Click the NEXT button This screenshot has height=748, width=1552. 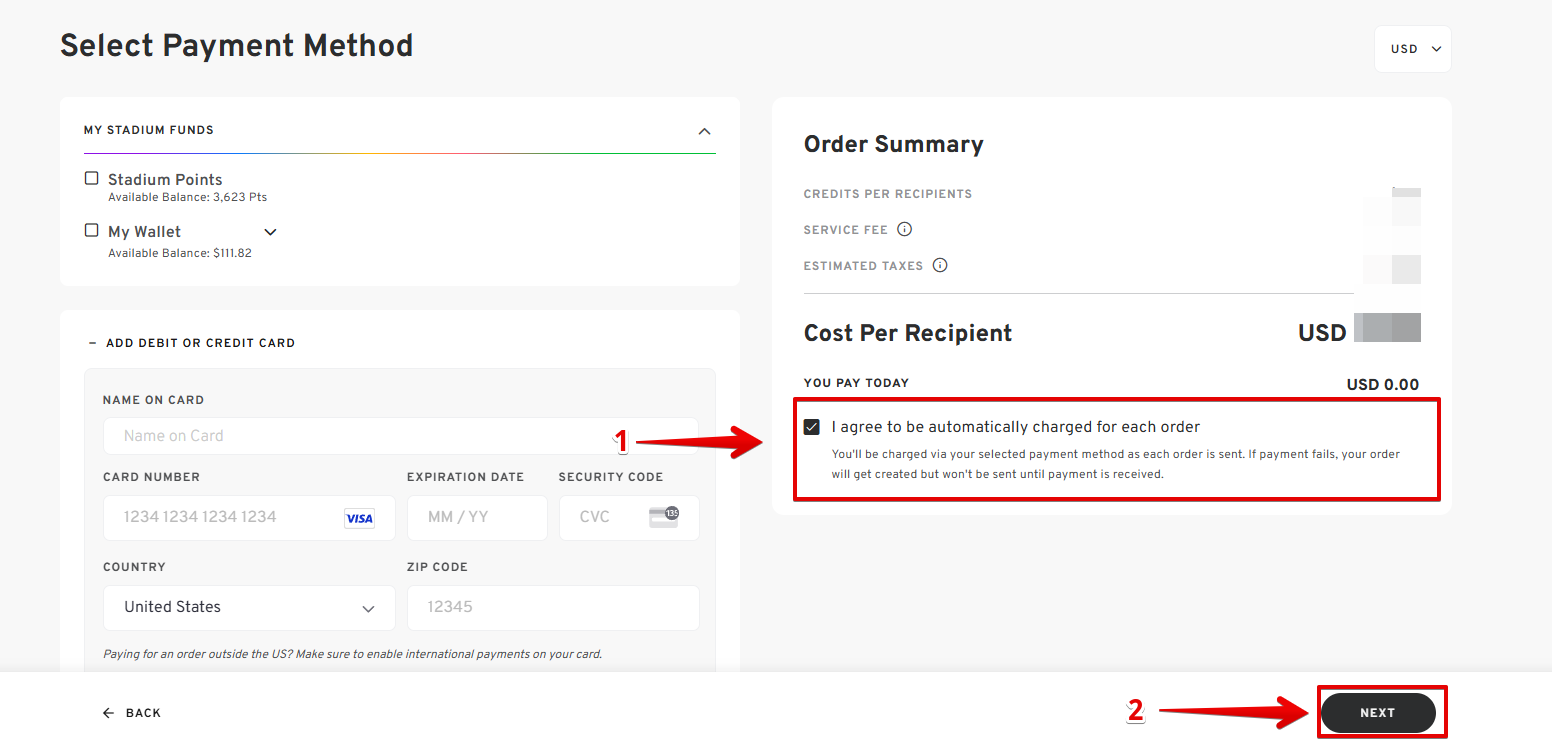point(1378,713)
